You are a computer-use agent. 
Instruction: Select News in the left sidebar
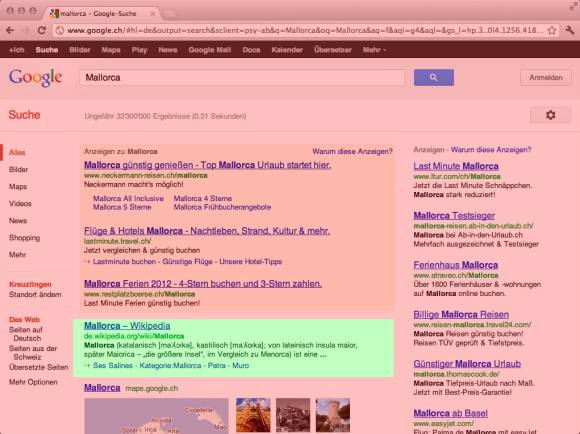[18, 221]
